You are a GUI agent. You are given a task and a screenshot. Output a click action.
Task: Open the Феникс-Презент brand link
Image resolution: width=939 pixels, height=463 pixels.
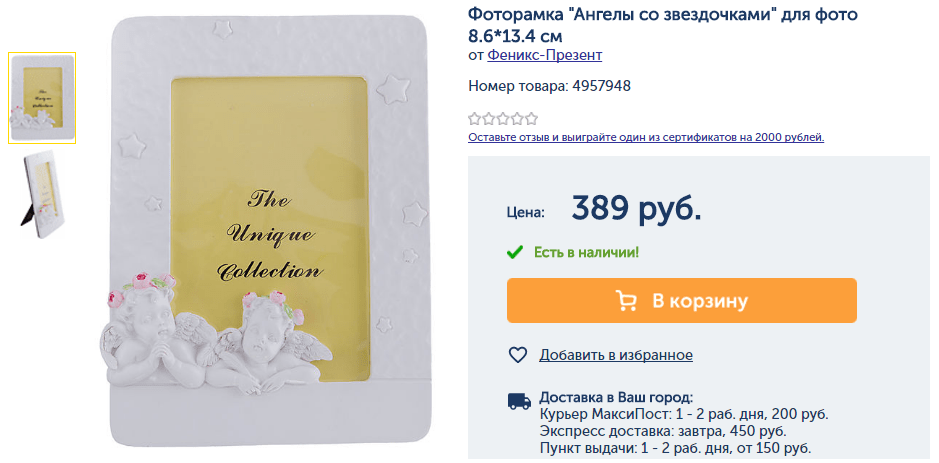[x=544, y=56]
